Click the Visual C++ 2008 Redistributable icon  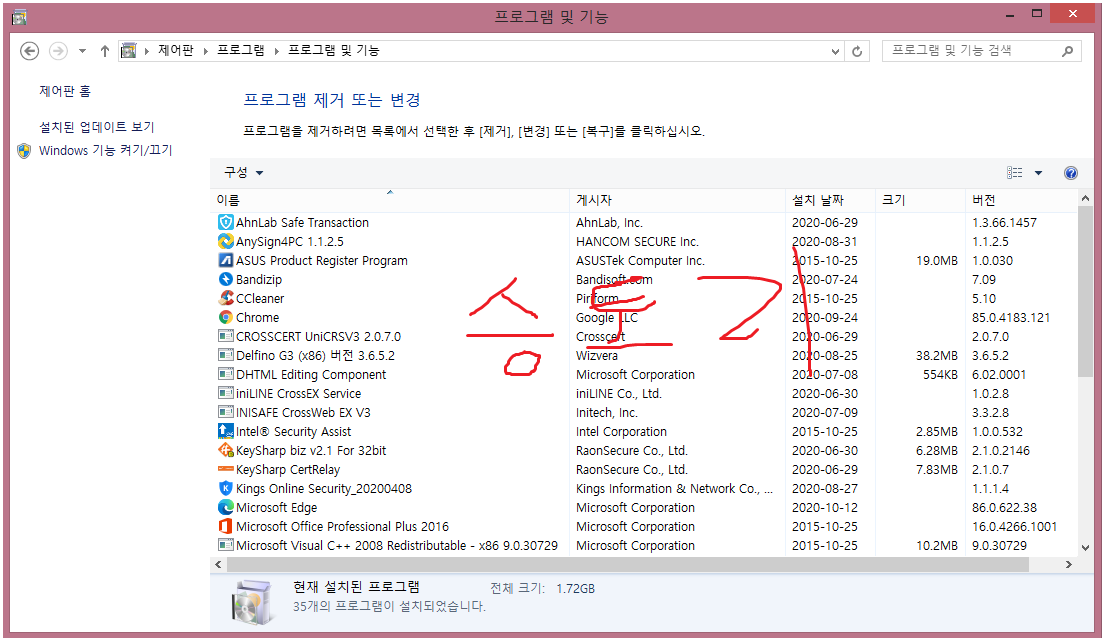pos(225,546)
